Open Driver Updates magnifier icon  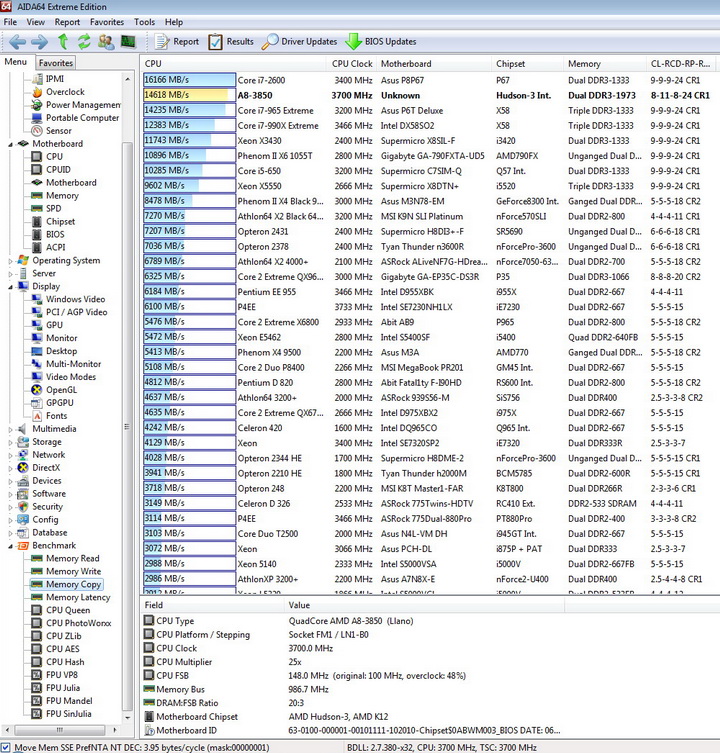(x=269, y=42)
